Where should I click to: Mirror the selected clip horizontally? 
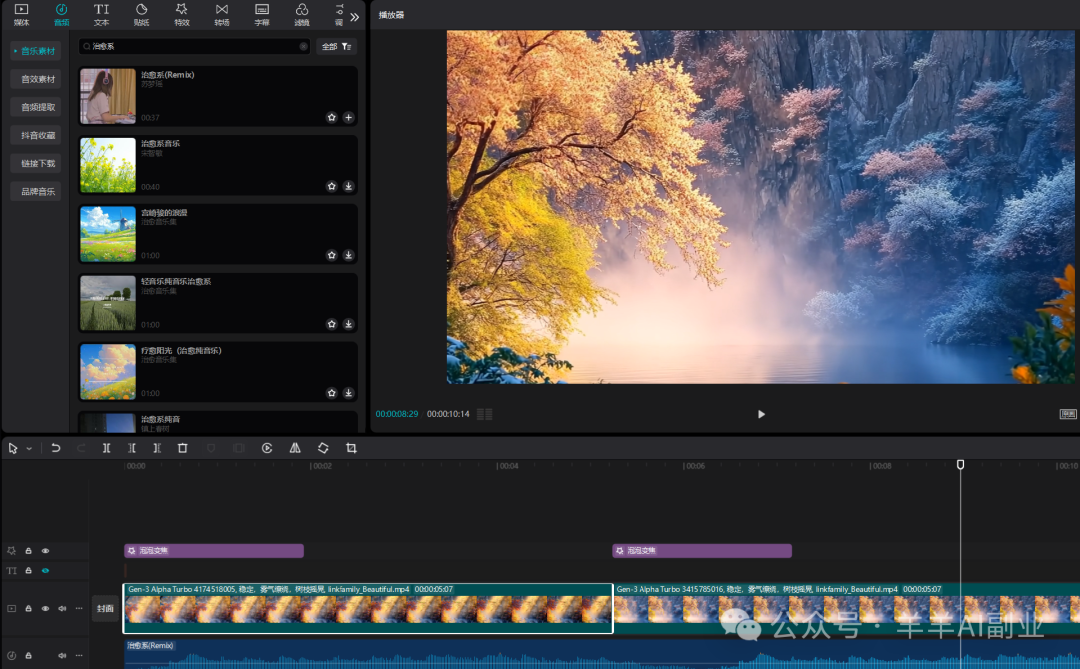coord(295,448)
